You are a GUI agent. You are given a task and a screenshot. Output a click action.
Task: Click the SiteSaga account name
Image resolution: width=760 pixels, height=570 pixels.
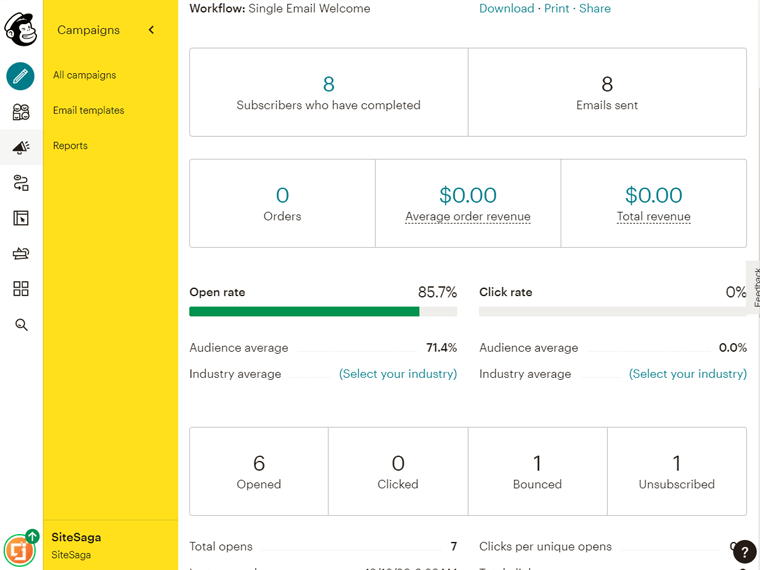[76, 537]
